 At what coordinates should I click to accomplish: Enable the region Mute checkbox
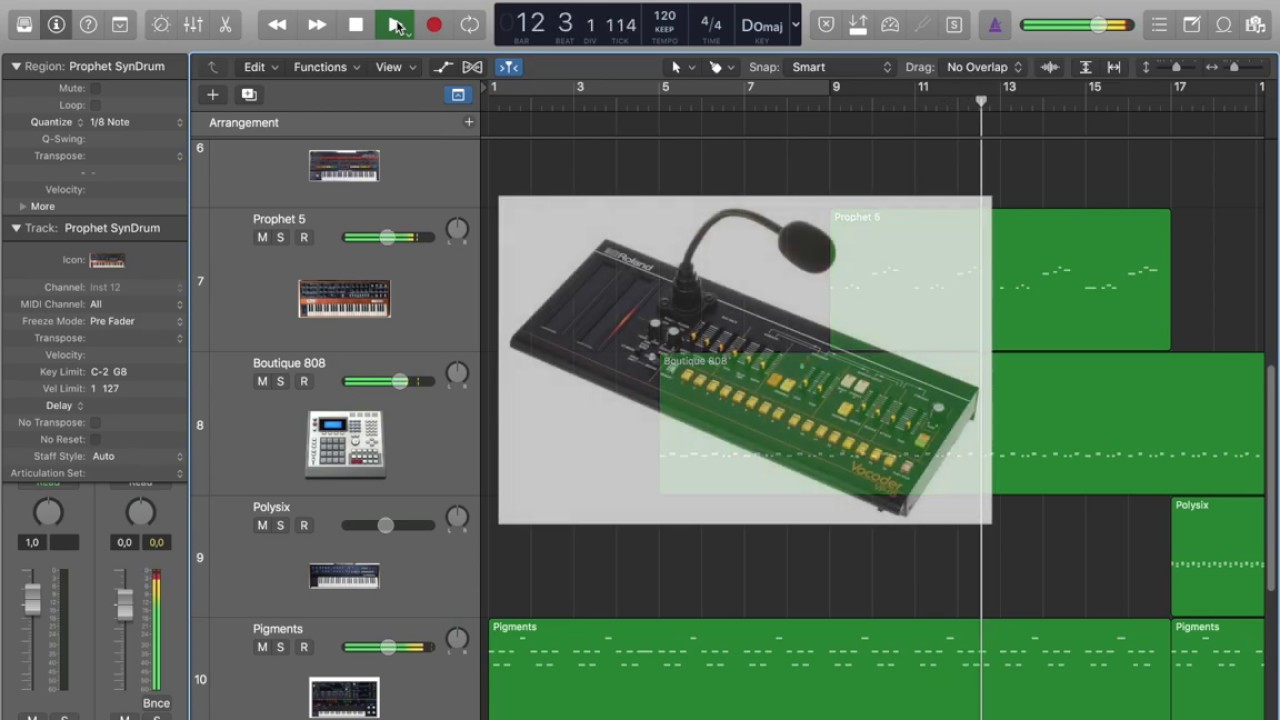(95, 88)
